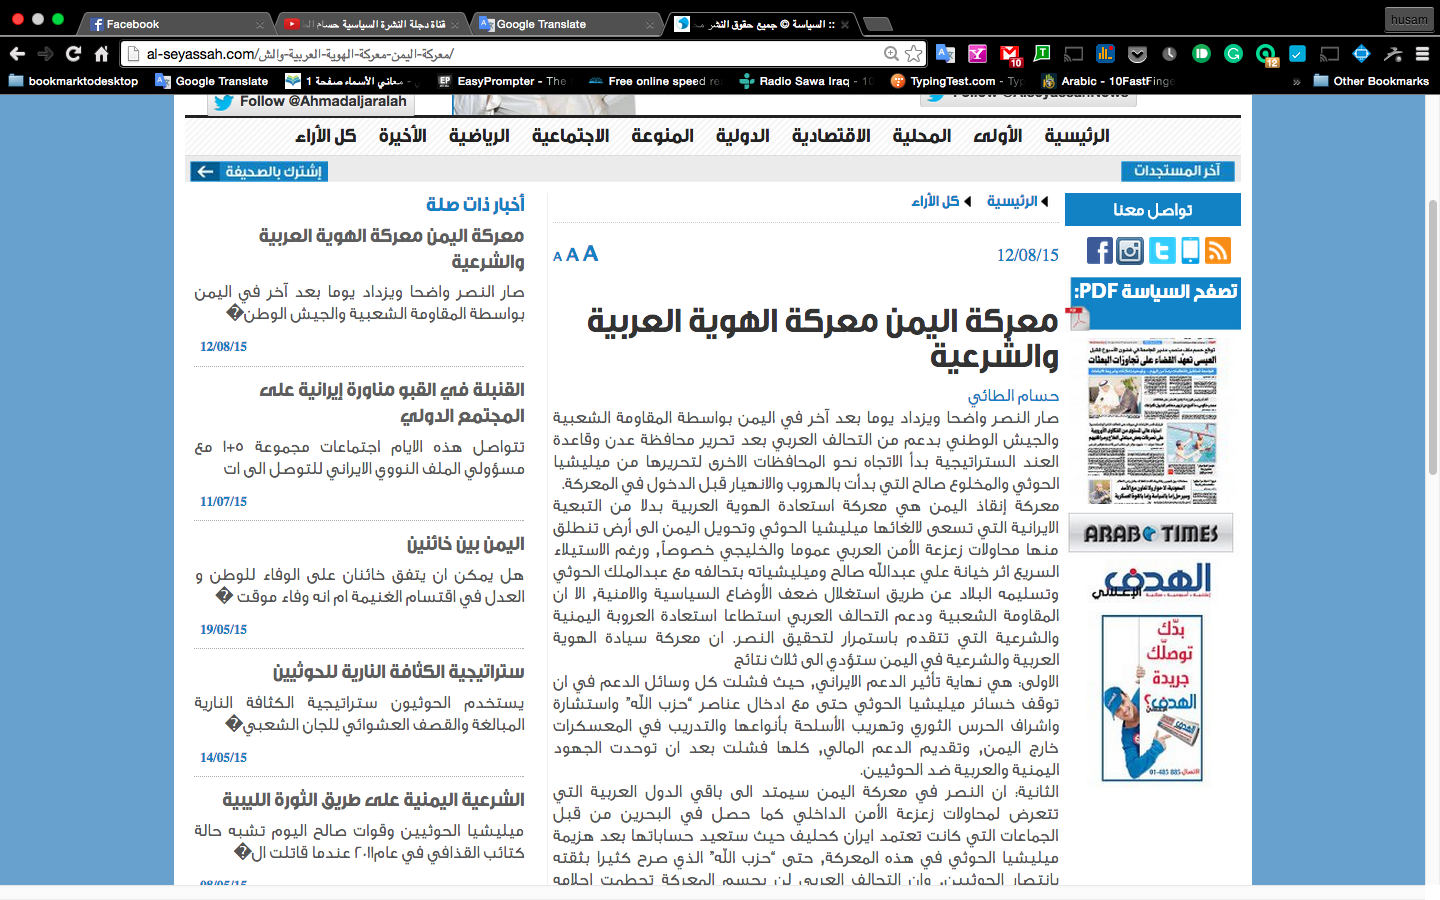Switch to the Facebook browser tab
1440x900 pixels.
(x=177, y=24)
